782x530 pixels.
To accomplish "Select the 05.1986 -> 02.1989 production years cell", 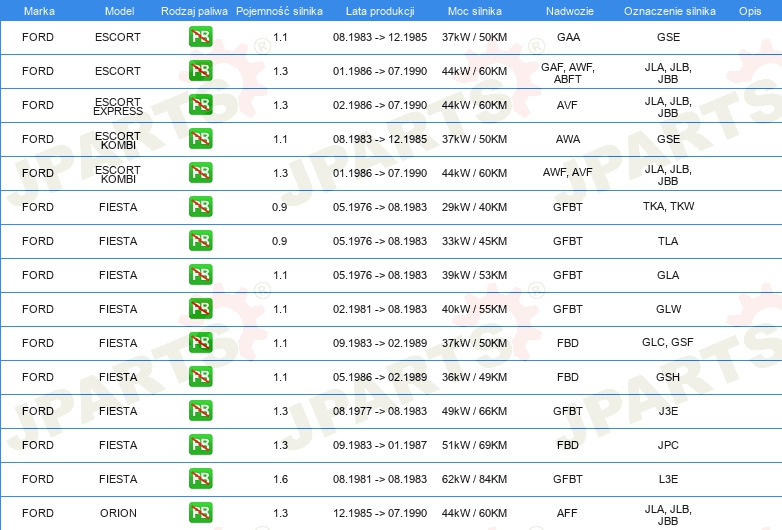I will click(x=380, y=377).
